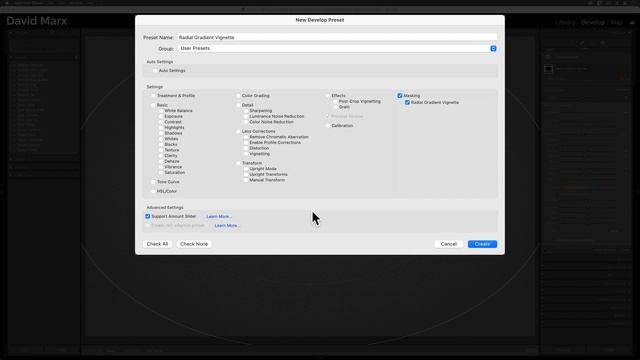Switch to the Map module tab
This screenshot has height=360, width=640.
[x=616, y=22]
